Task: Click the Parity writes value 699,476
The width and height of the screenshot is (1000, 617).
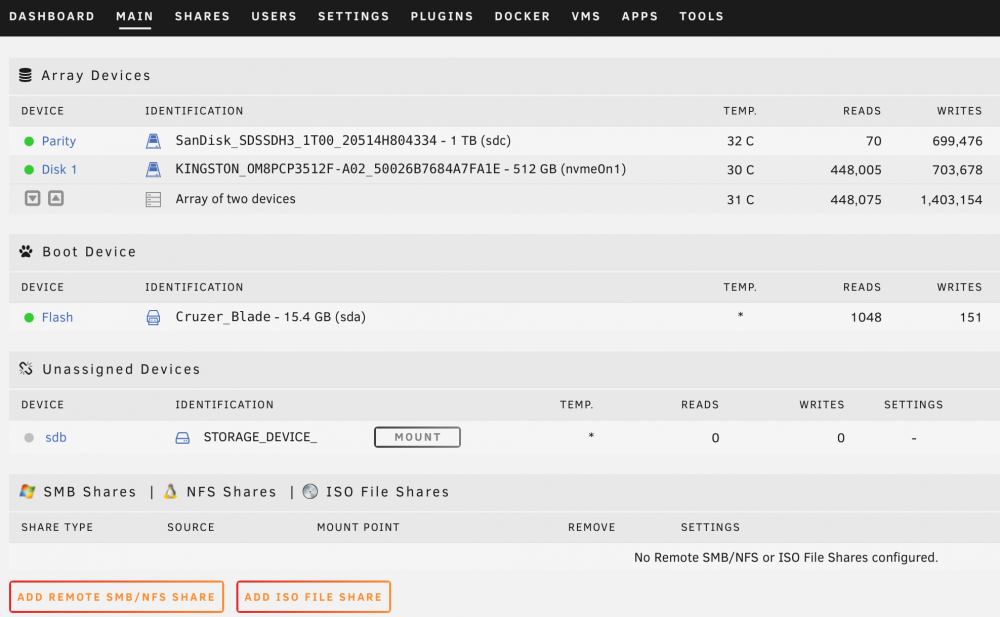Action: pos(957,141)
